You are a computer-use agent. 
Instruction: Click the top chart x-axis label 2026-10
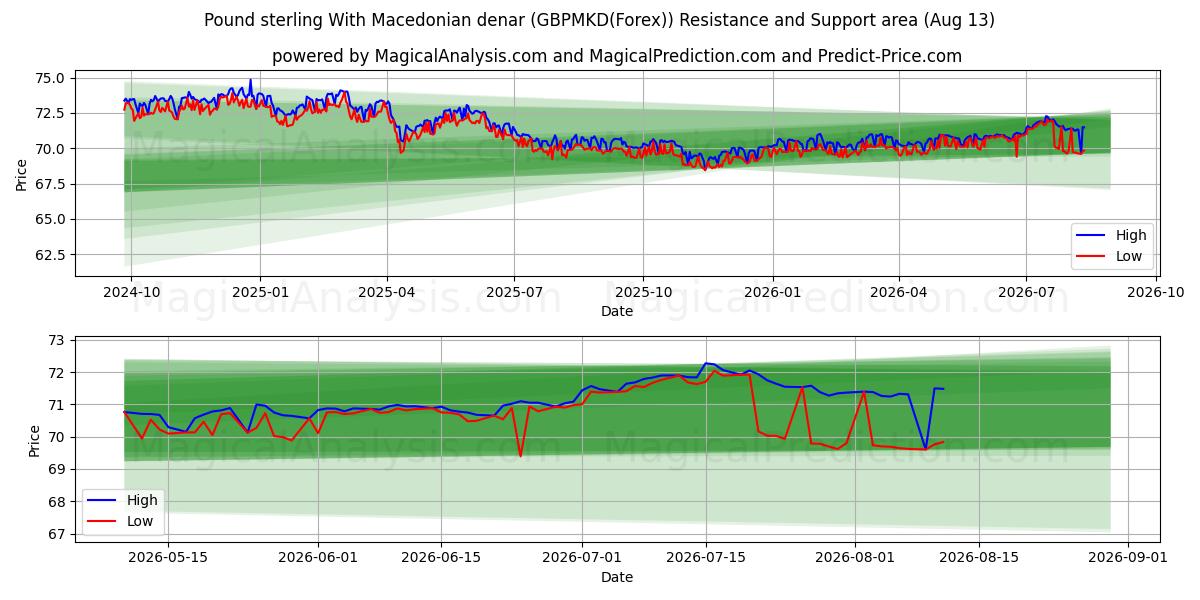click(1155, 294)
